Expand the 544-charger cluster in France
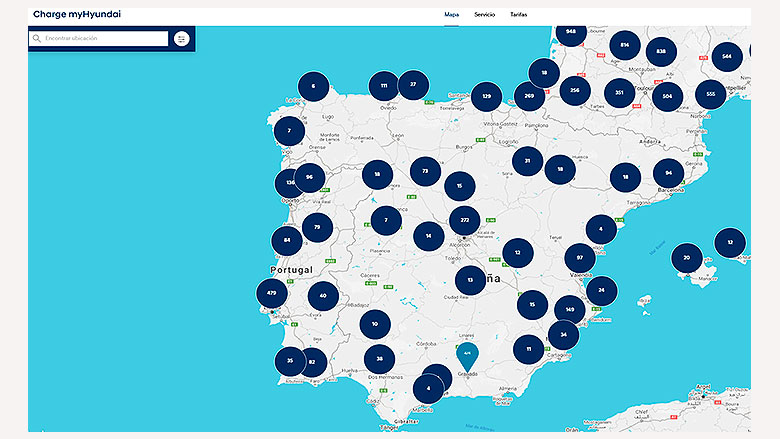The image size is (780, 439). pos(727,57)
